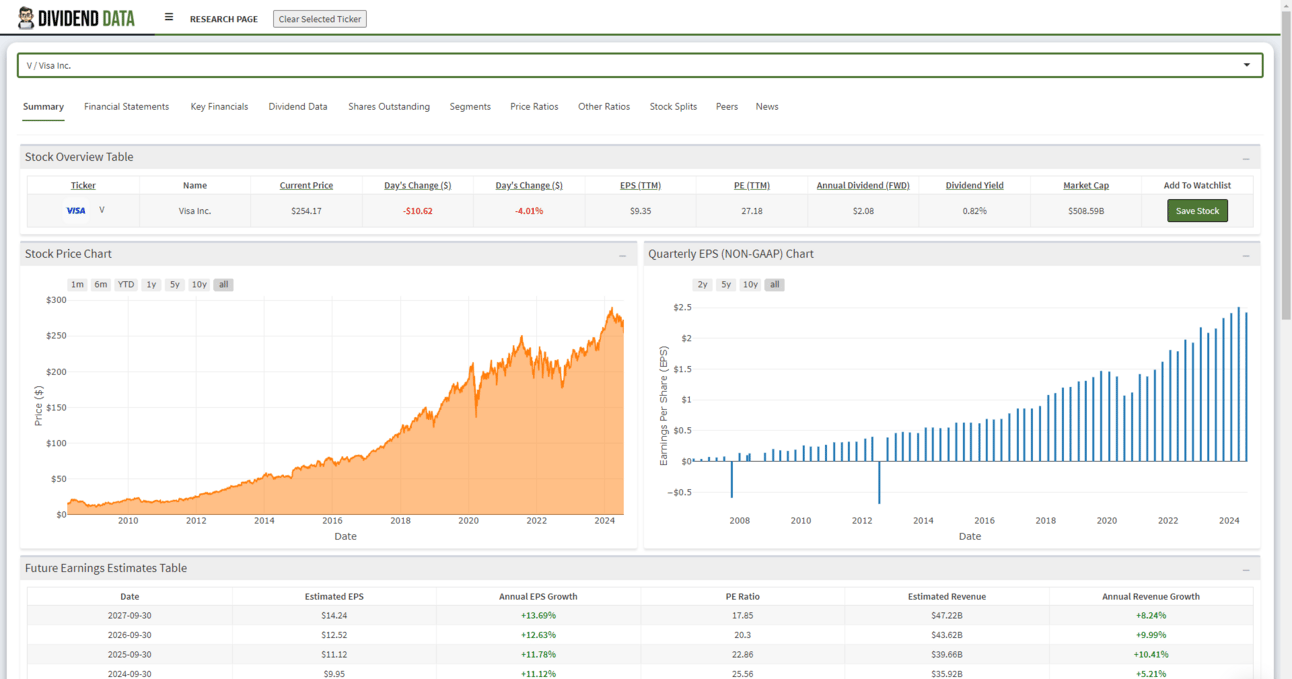
Task: Click the Visa logo in overview table
Action: pyautogui.click(x=76, y=211)
